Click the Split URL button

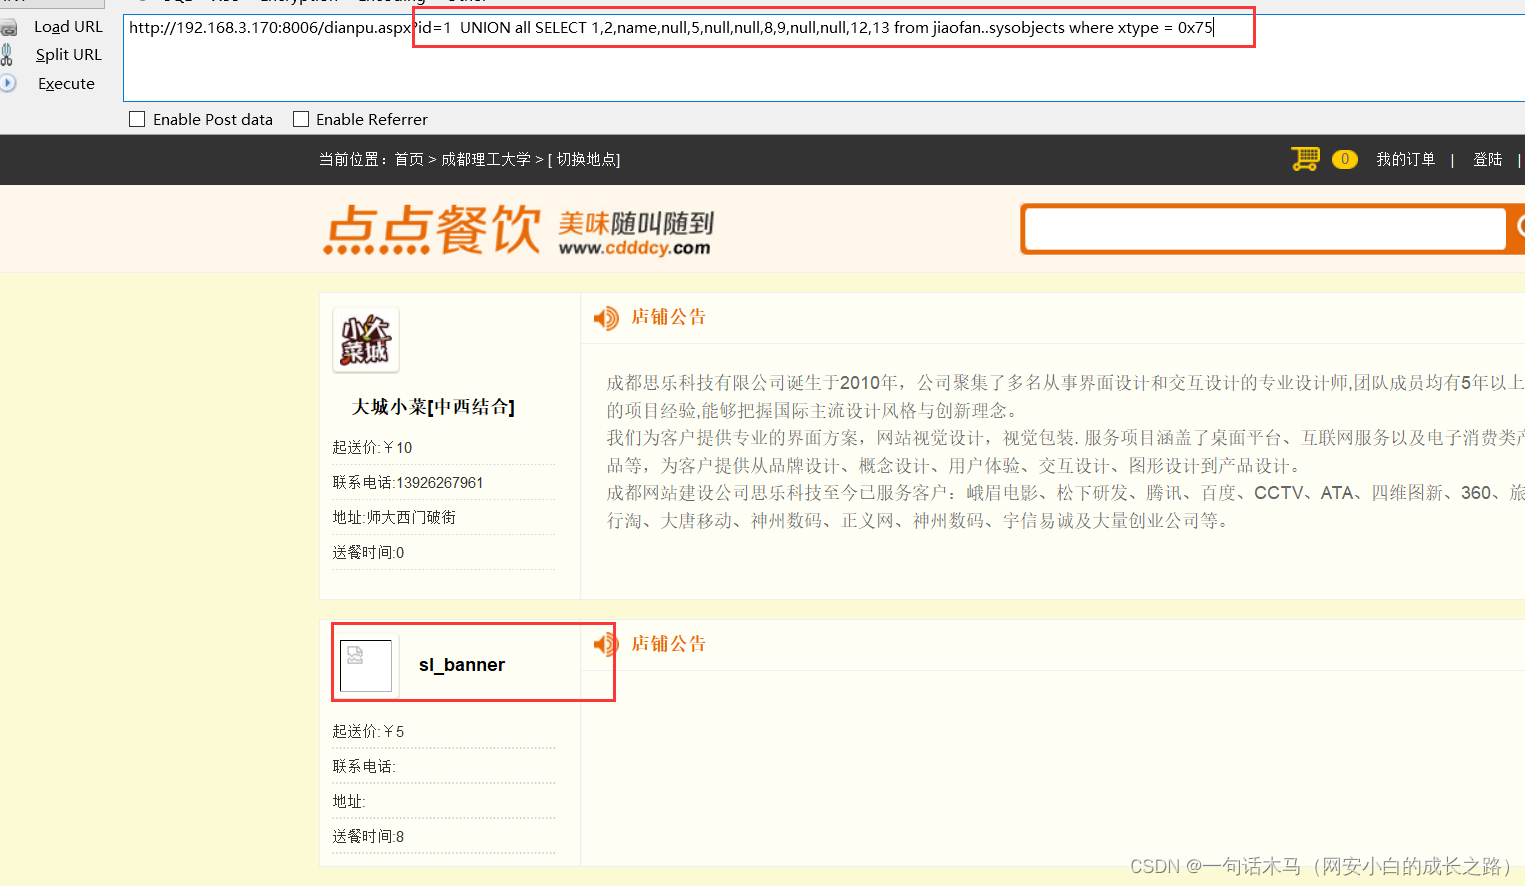click(68, 55)
